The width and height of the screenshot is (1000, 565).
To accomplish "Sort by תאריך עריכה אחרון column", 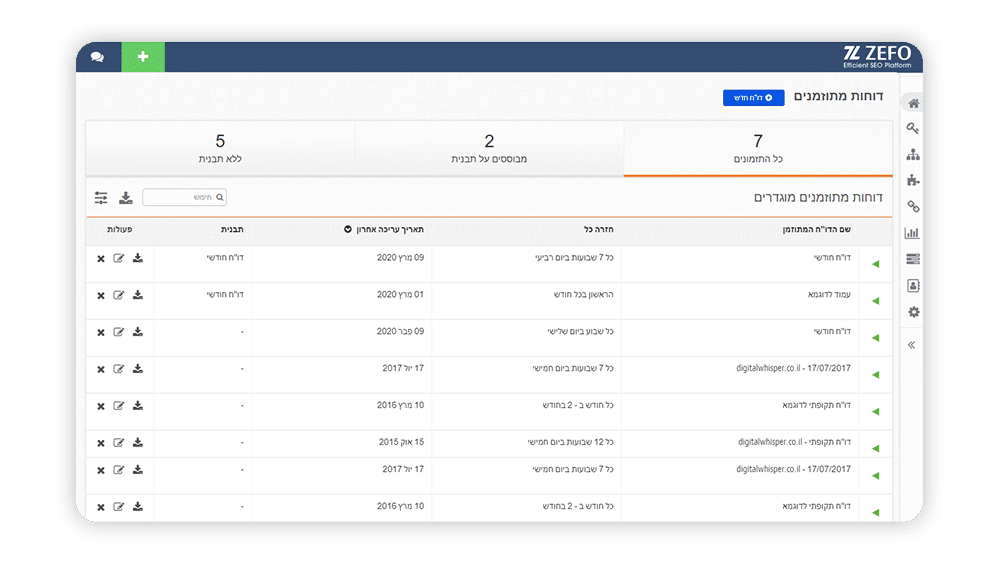I will click(384, 230).
